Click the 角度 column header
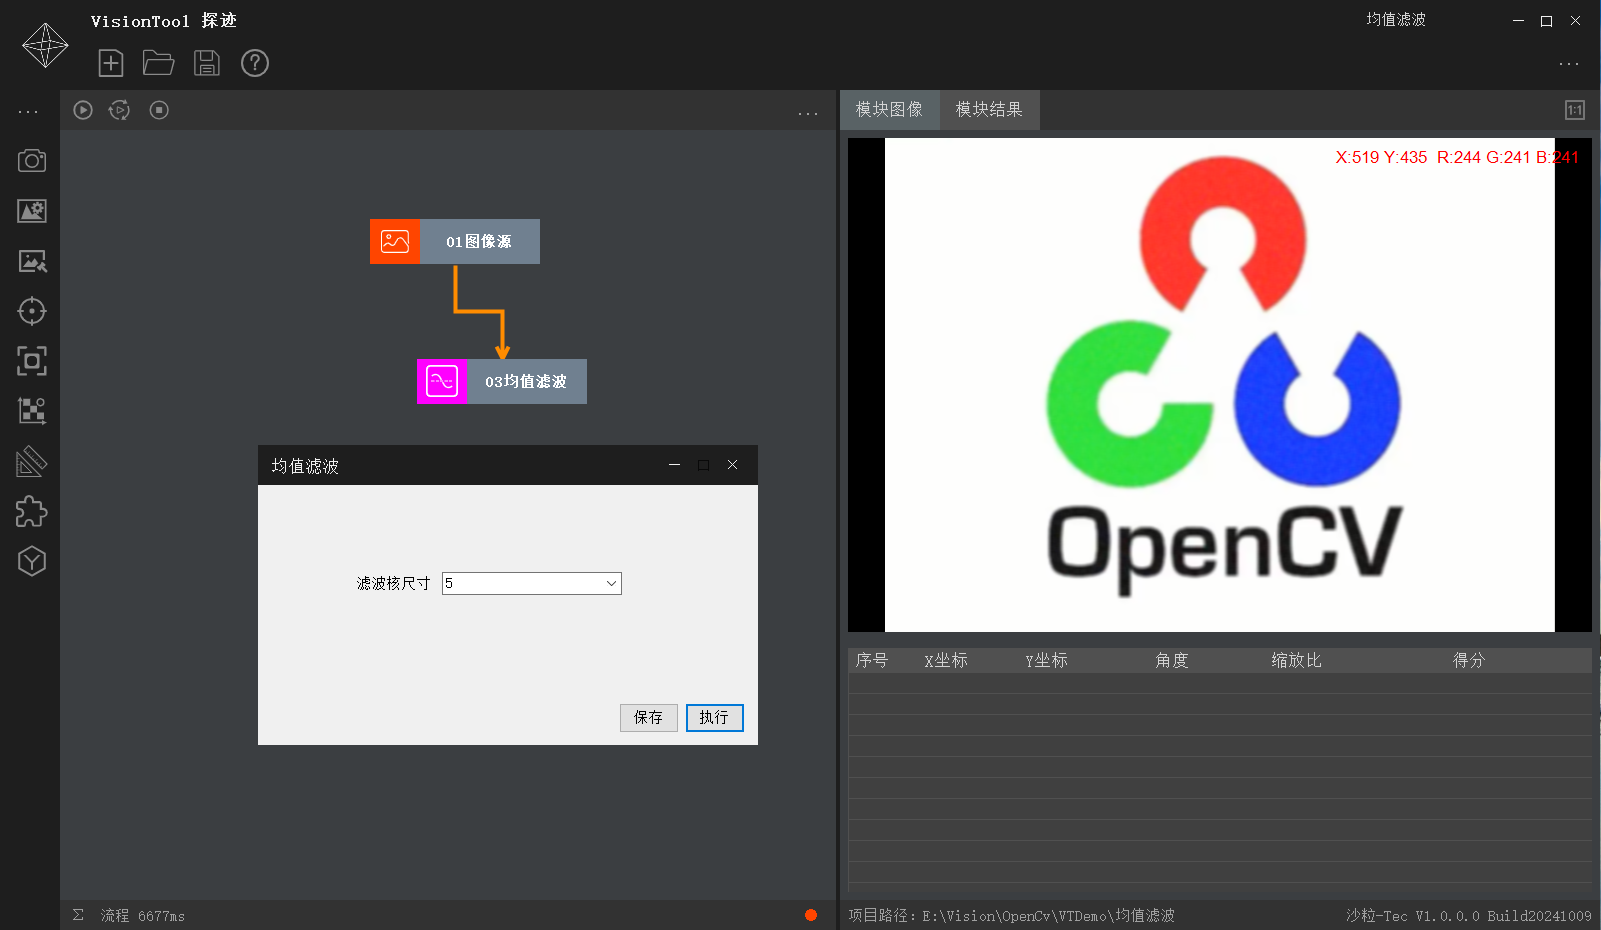 pyautogui.click(x=1172, y=660)
